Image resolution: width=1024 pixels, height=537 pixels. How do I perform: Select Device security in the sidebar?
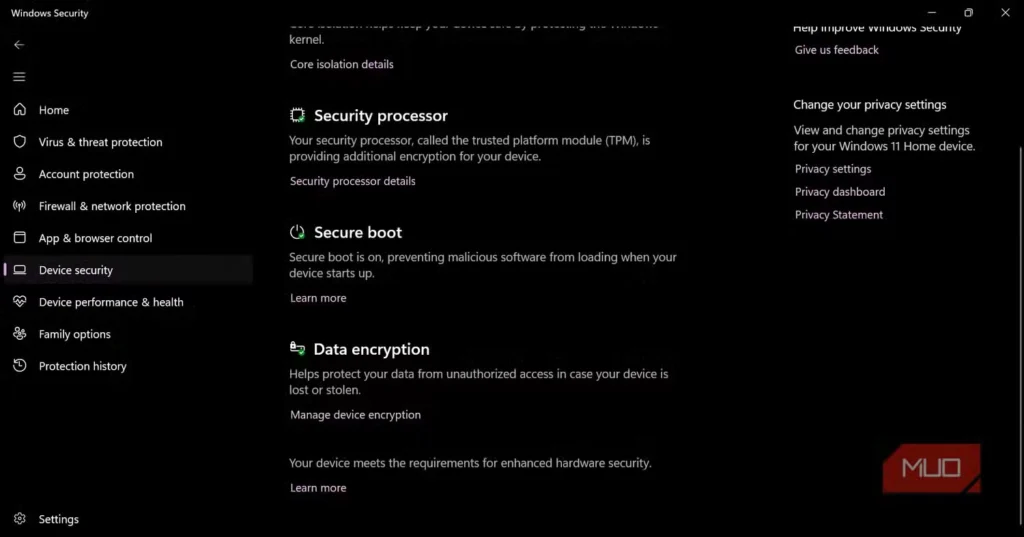(x=76, y=270)
